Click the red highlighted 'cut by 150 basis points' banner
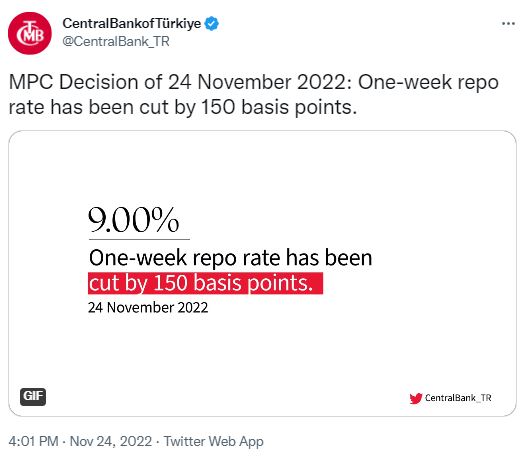Screen dimensions: 529x461 (205, 283)
